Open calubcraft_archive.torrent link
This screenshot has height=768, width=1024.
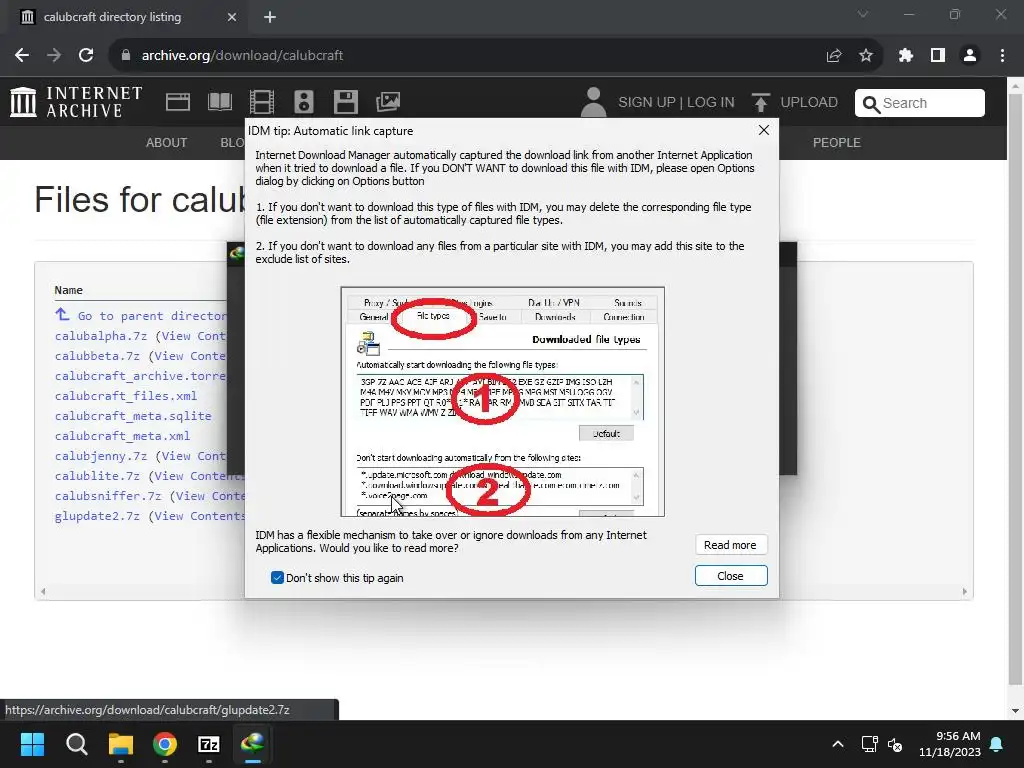pyautogui.click(x=140, y=376)
